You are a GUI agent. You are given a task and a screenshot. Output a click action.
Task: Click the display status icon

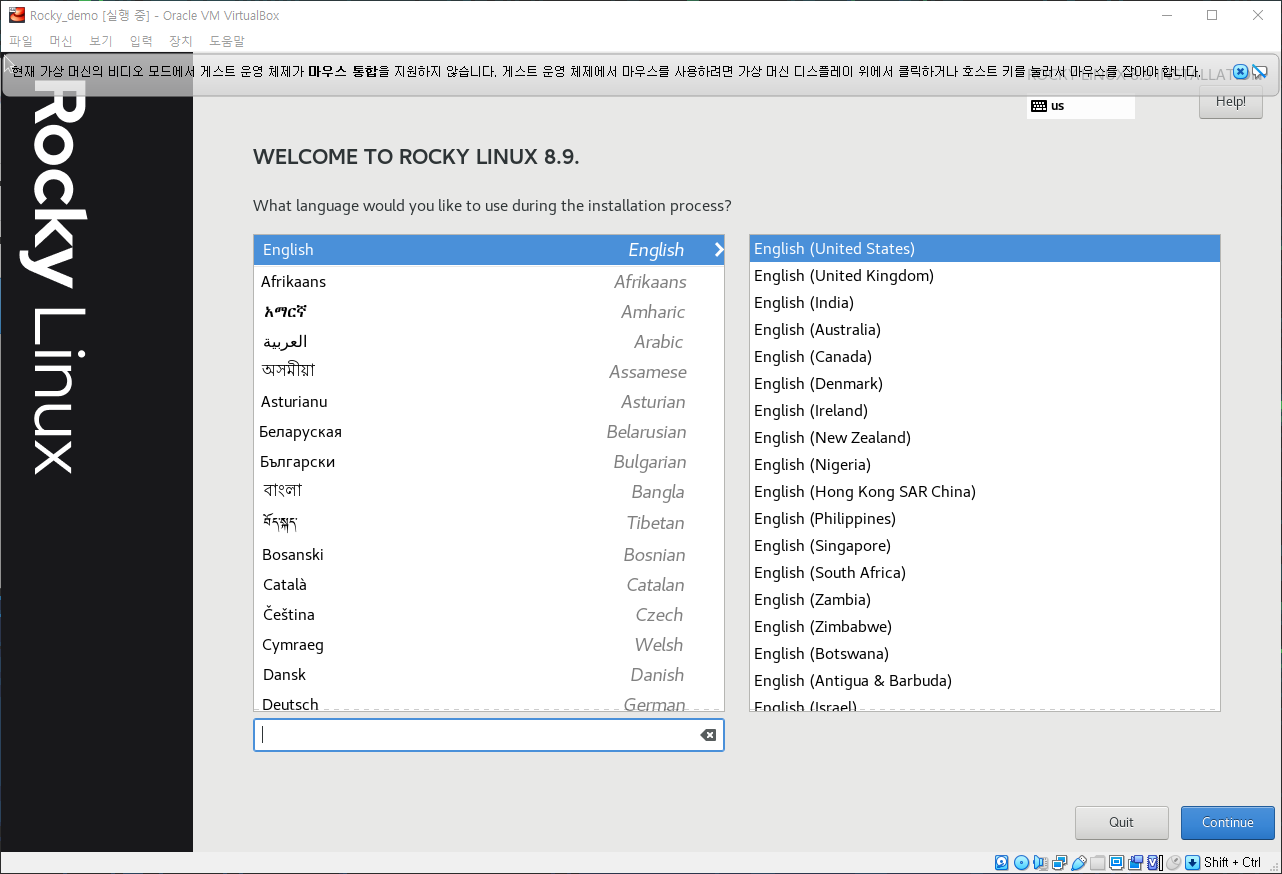coord(1116,862)
